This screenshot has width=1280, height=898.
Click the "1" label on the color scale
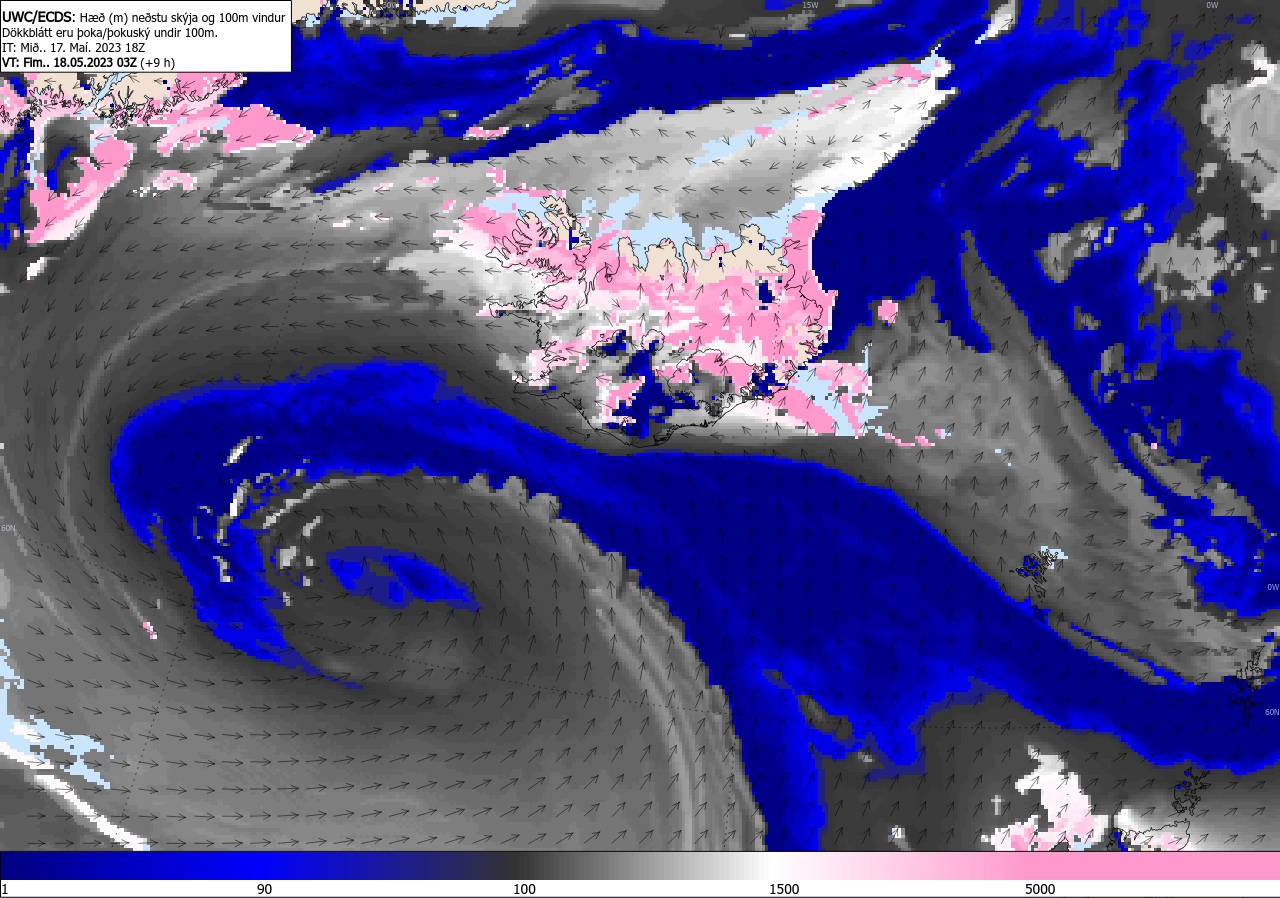5,889
